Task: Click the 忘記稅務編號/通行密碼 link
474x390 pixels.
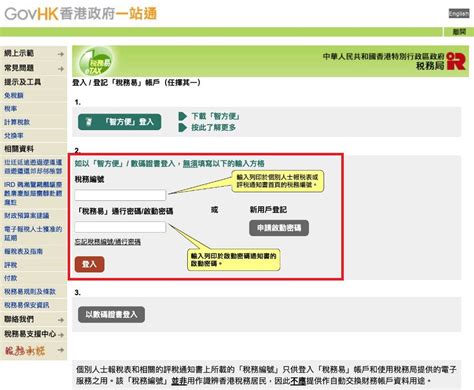Action: tap(107, 242)
